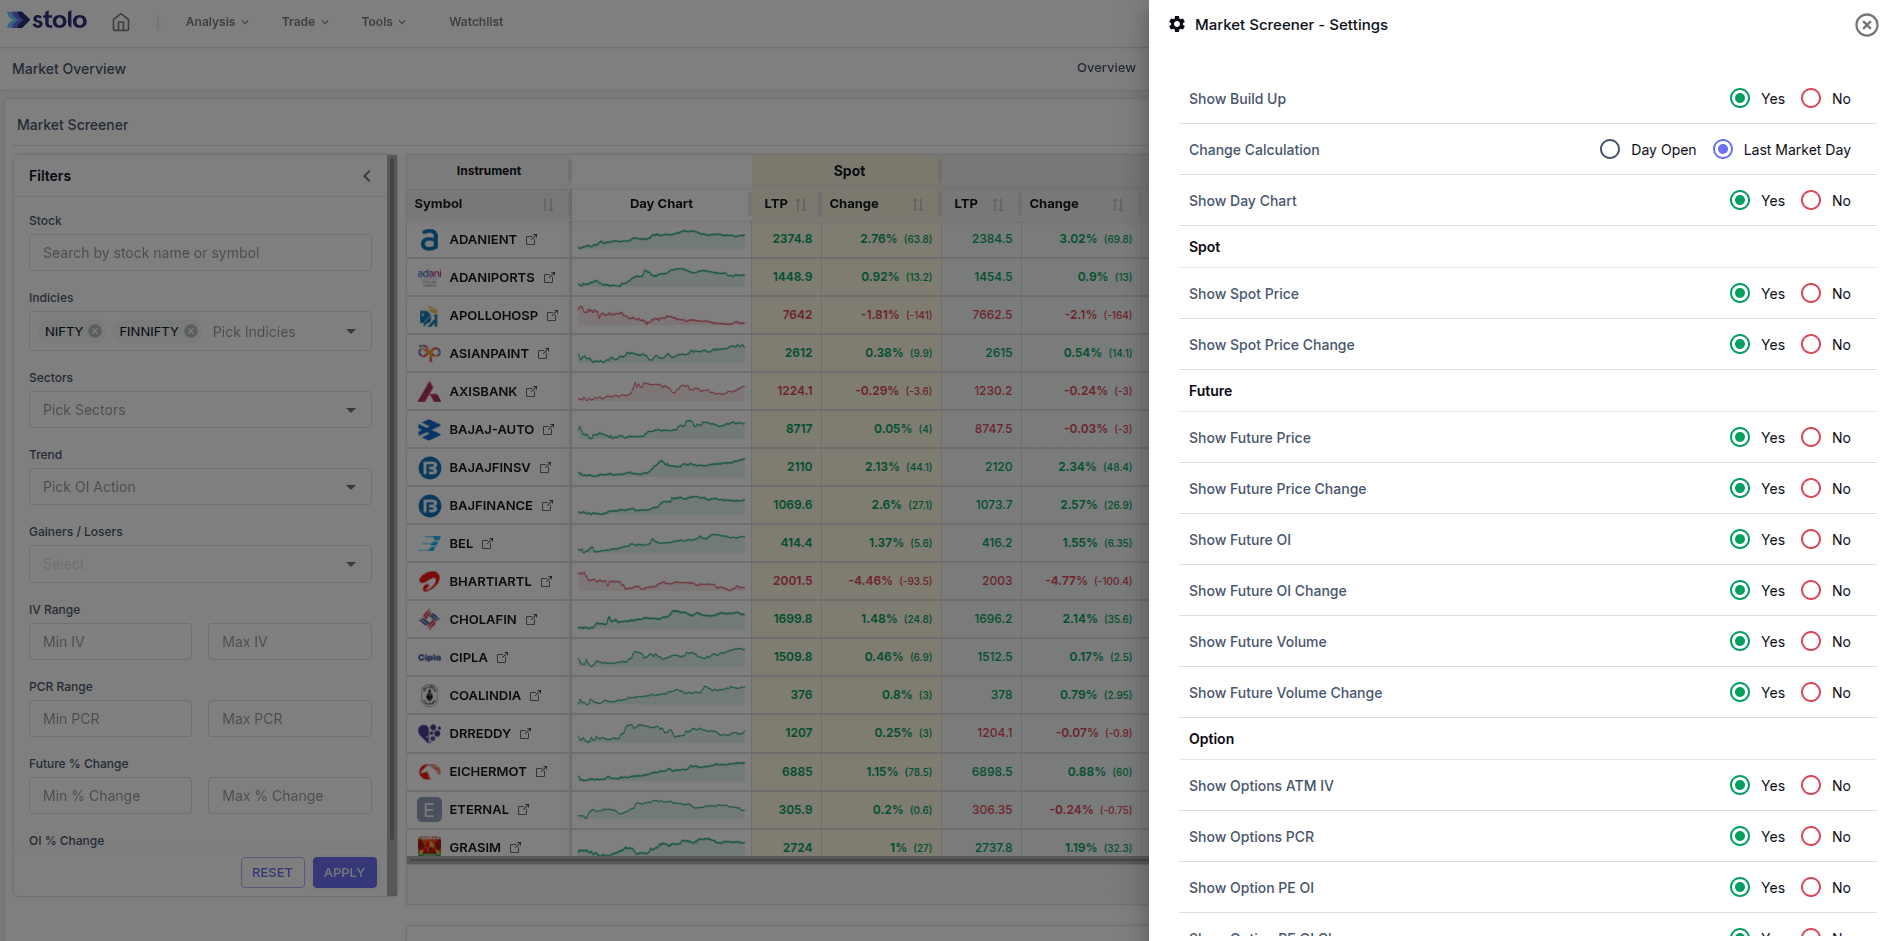Click the sort icon on the Symbol column
This screenshot has height=941, width=1903.
tap(548, 204)
